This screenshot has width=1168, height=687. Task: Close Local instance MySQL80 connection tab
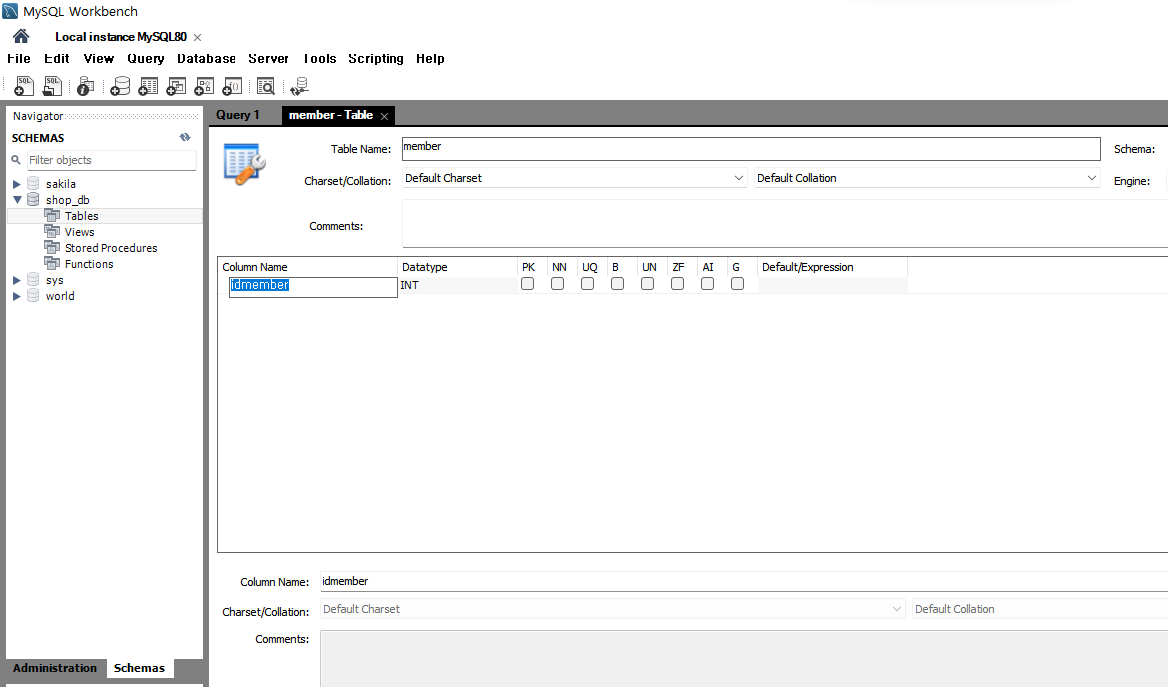[x=197, y=37]
